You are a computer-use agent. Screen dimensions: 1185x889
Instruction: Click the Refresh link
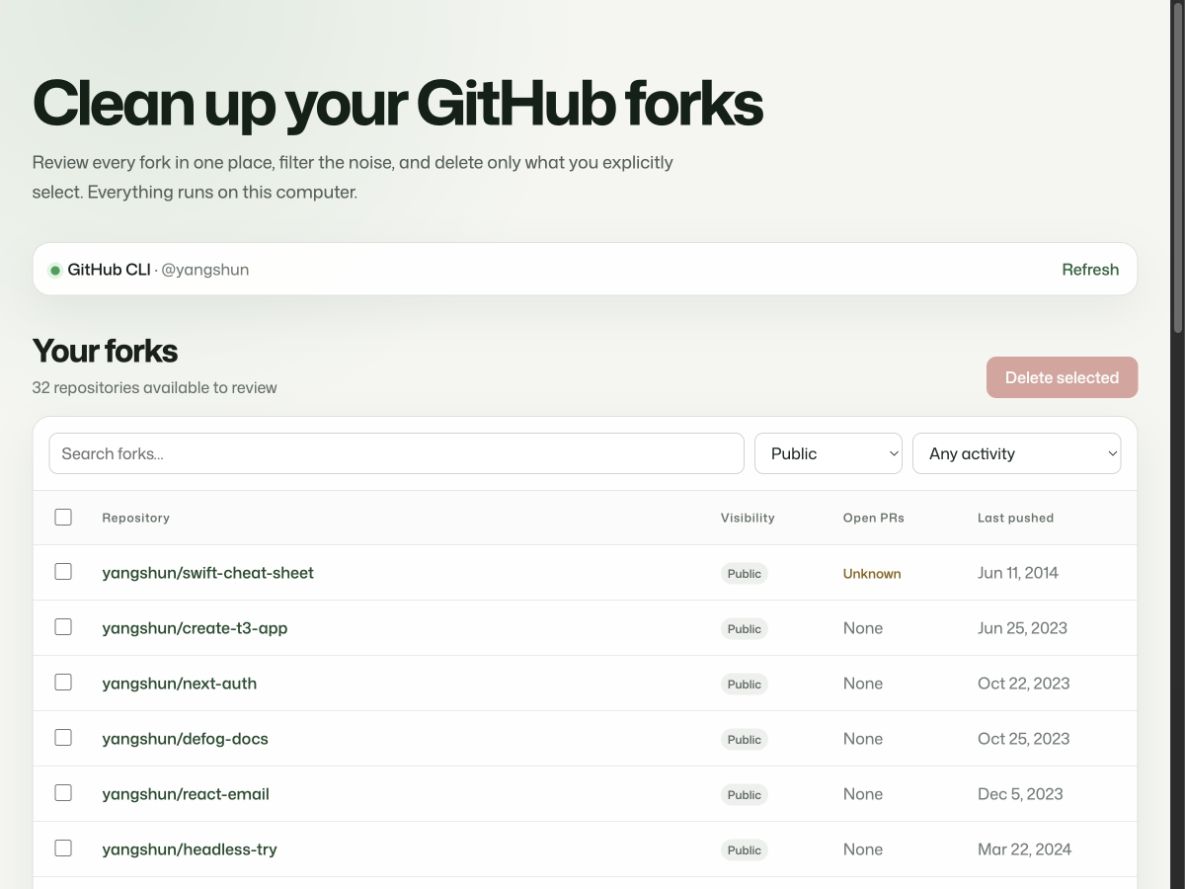(x=1090, y=270)
